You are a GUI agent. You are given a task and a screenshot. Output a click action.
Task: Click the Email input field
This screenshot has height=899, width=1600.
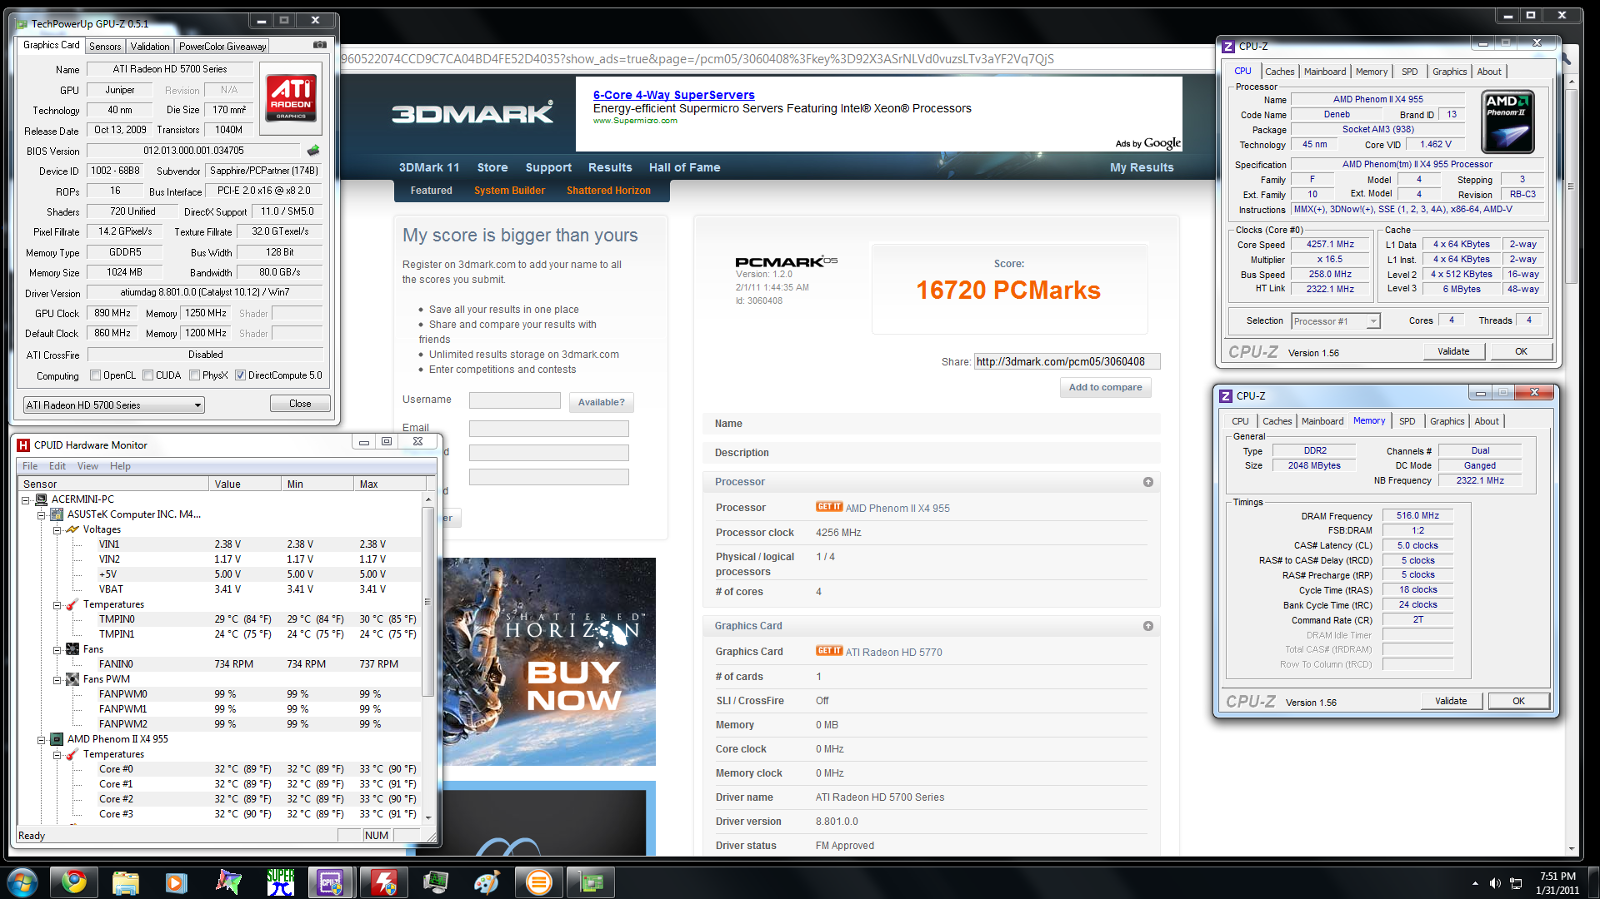click(549, 428)
